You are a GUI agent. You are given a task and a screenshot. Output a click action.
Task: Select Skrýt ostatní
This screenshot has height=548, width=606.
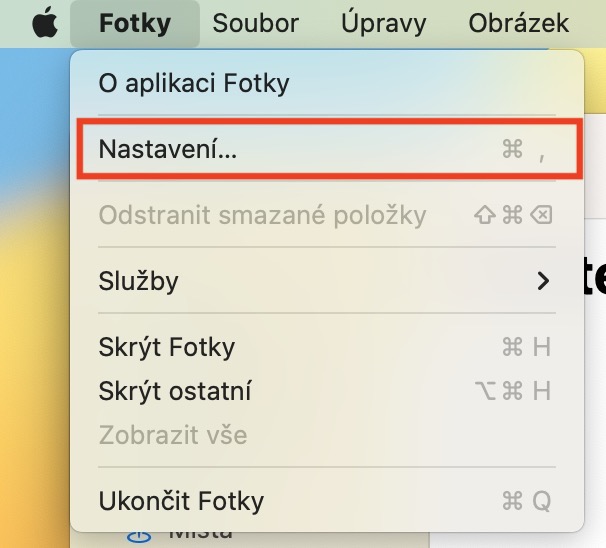tap(175, 391)
